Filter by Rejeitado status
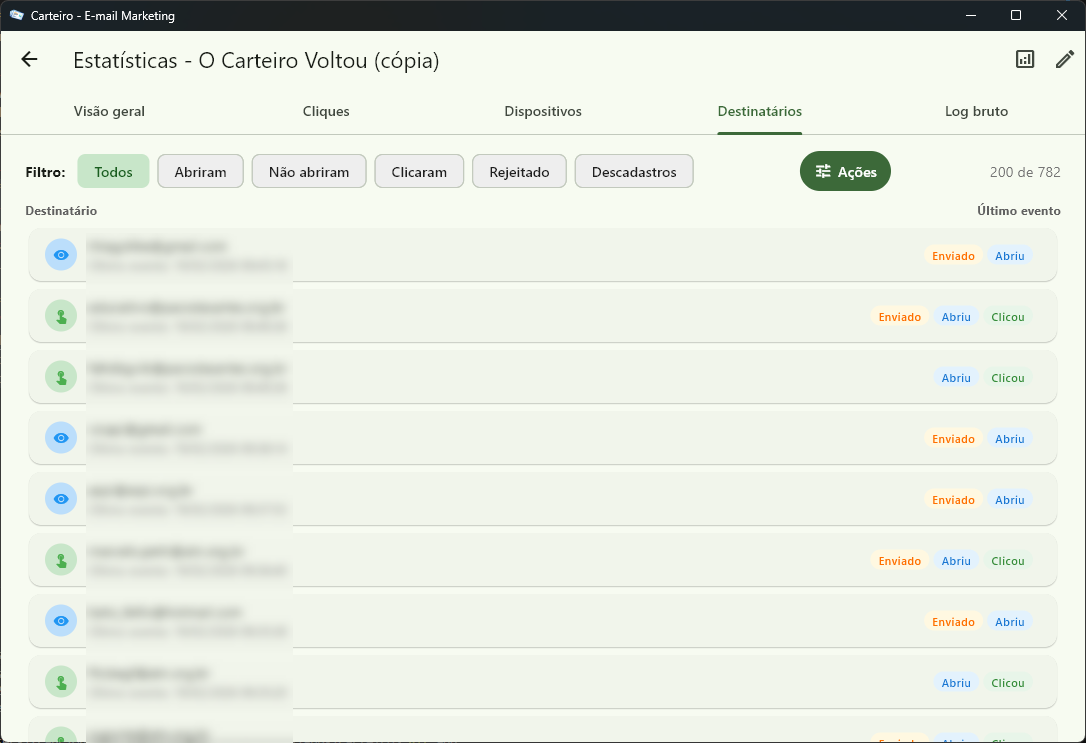This screenshot has height=743, width=1086. click(x=519, y=172)
